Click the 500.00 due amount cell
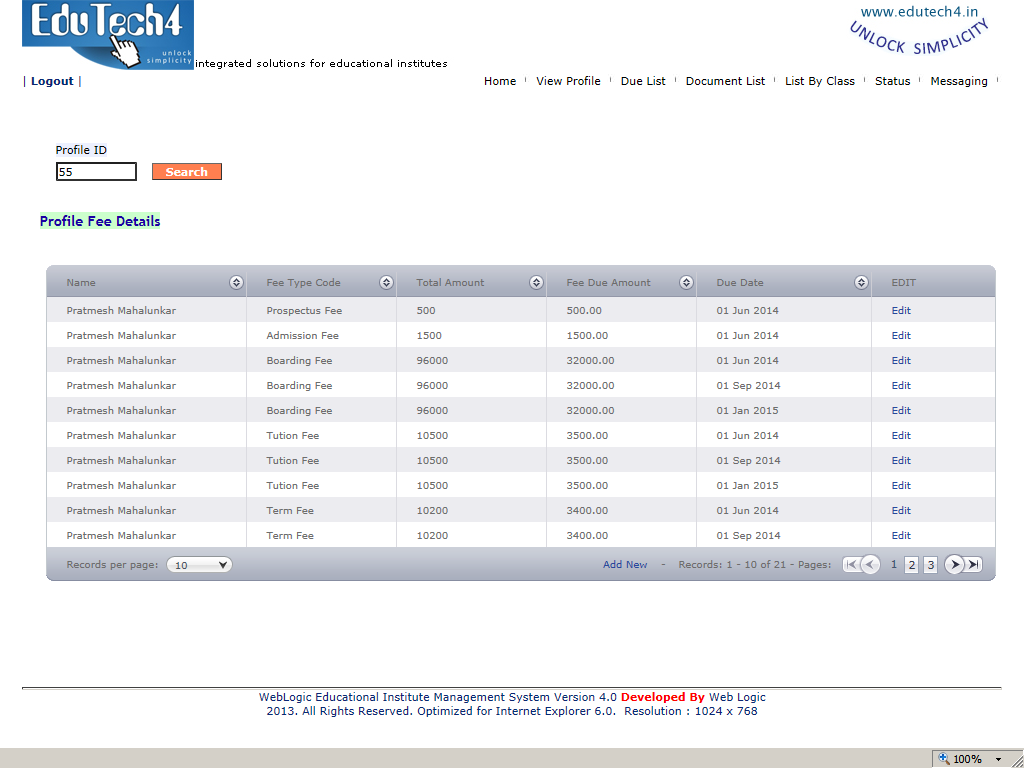1024x768 pixels. (584, 310)
